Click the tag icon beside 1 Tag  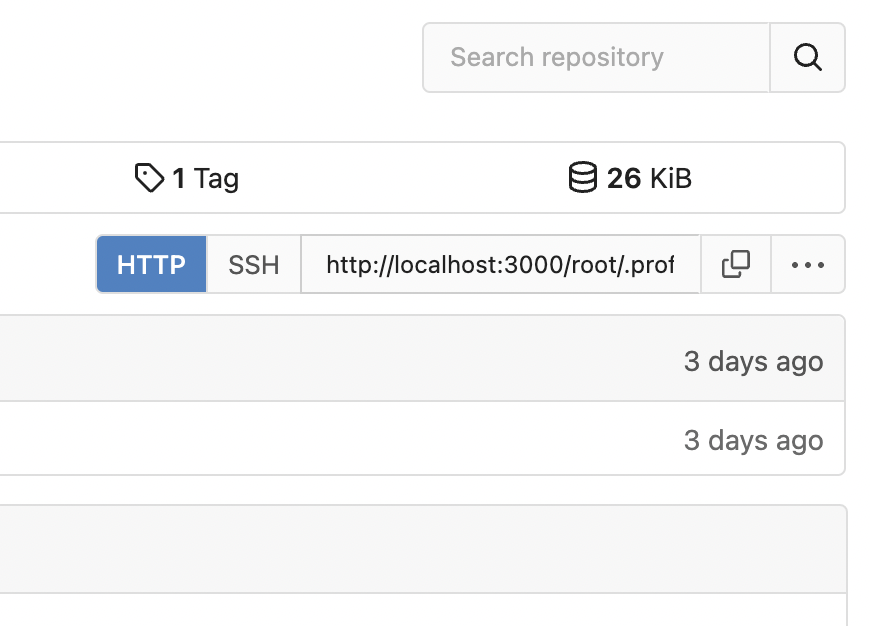(149, 178)
